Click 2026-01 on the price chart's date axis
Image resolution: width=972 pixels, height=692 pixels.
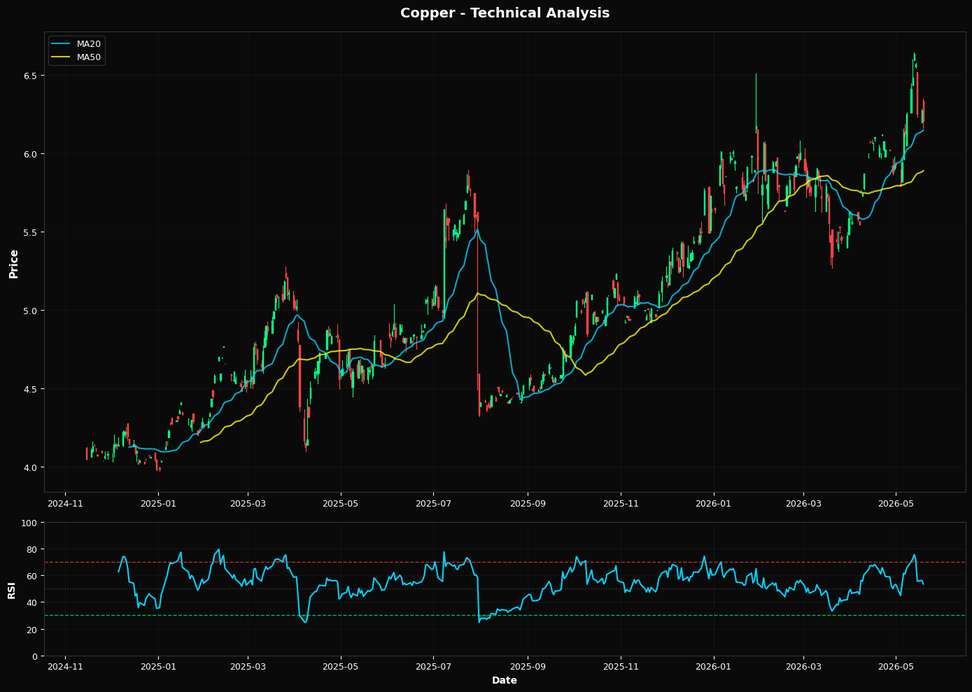coord(714,503)
